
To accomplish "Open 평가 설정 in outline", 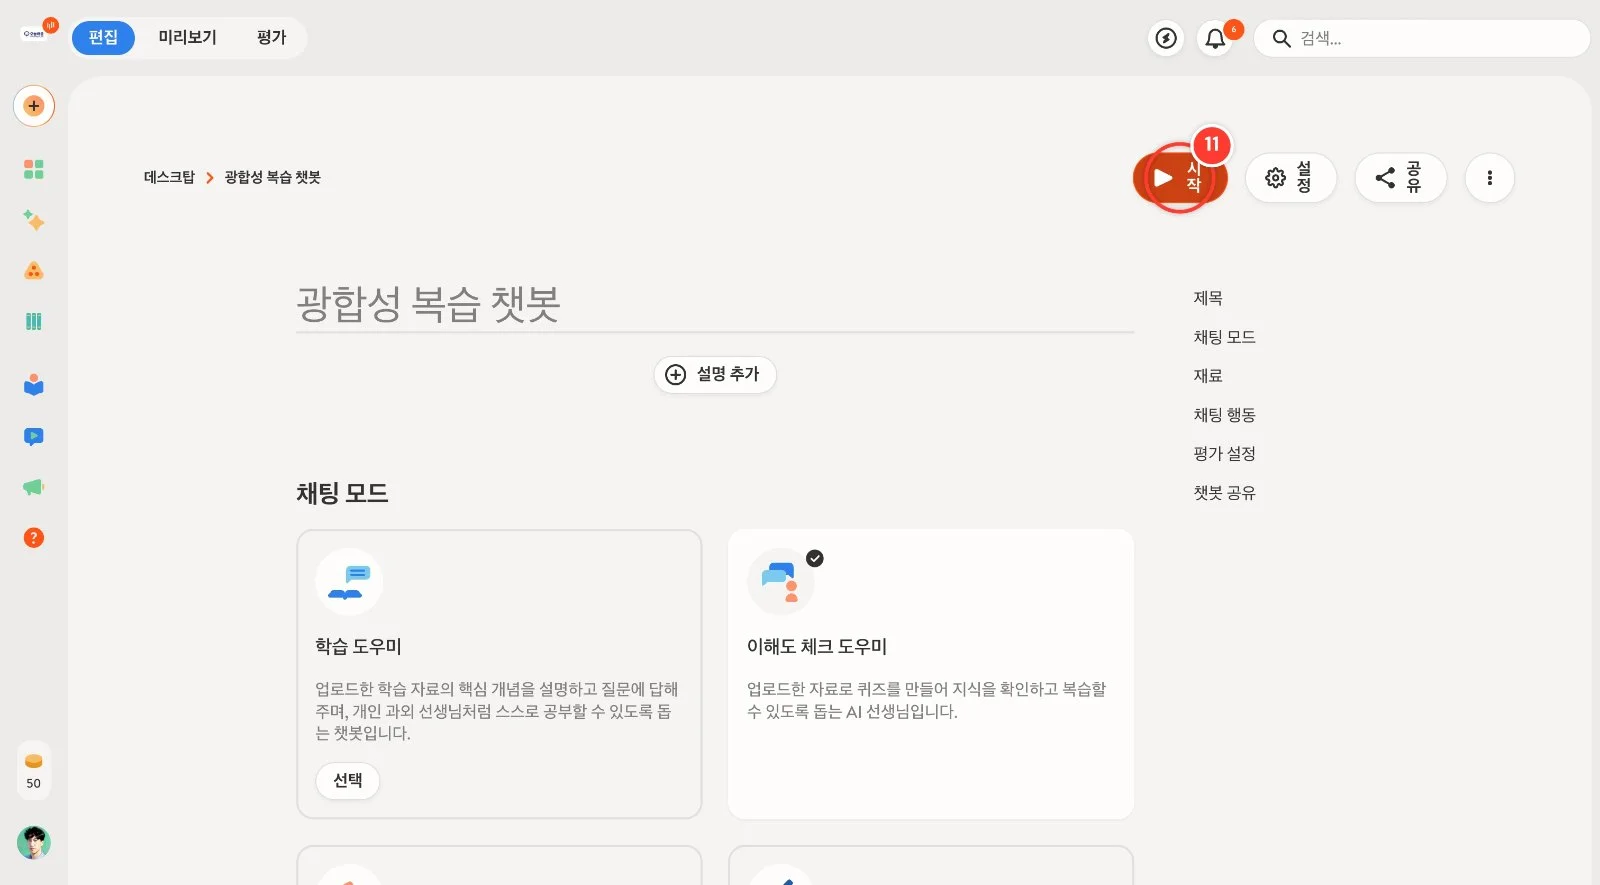I will point(1224,454).
